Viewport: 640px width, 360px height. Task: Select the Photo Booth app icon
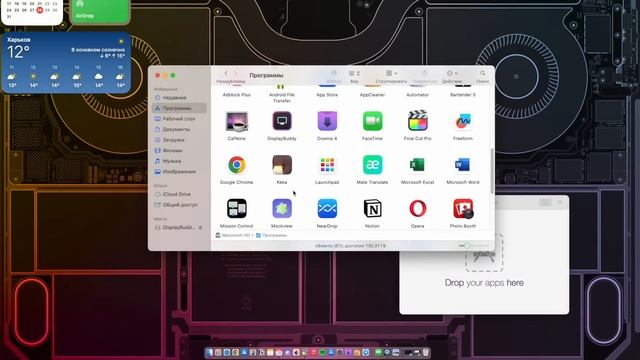[x=463, y=209]
